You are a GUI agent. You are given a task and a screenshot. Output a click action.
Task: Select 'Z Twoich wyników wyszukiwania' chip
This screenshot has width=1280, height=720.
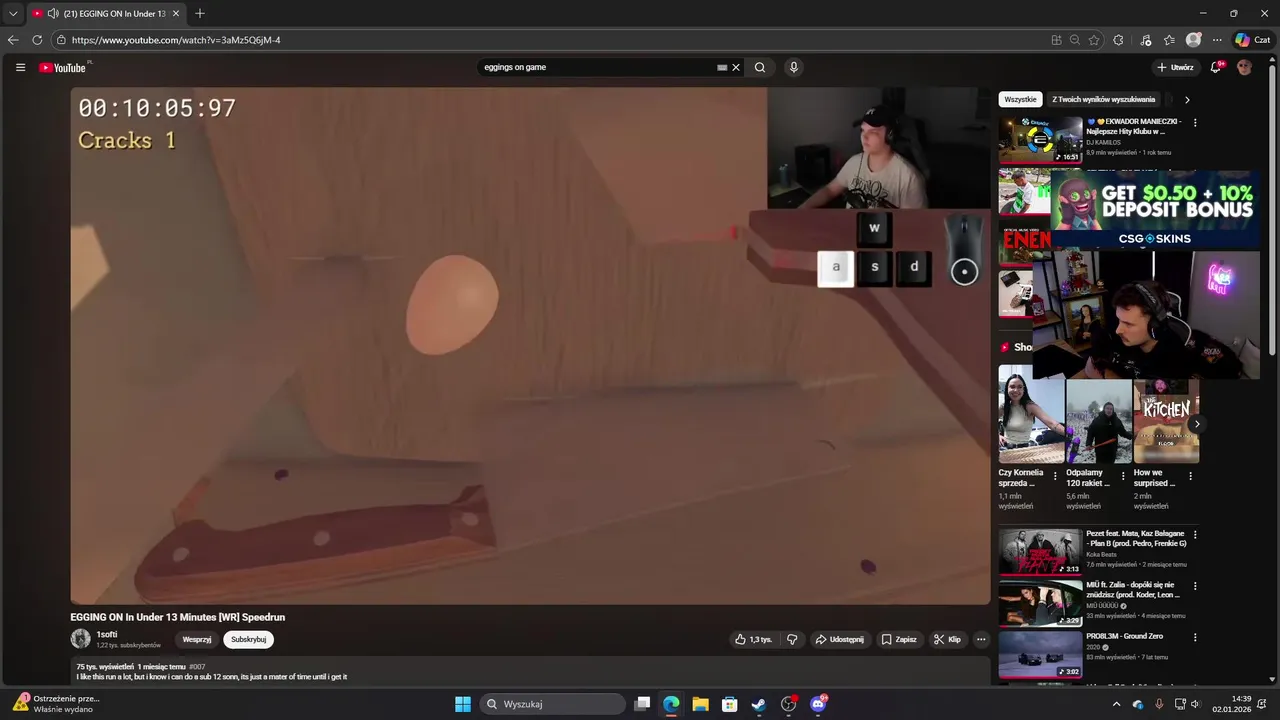coord(1103,100)
